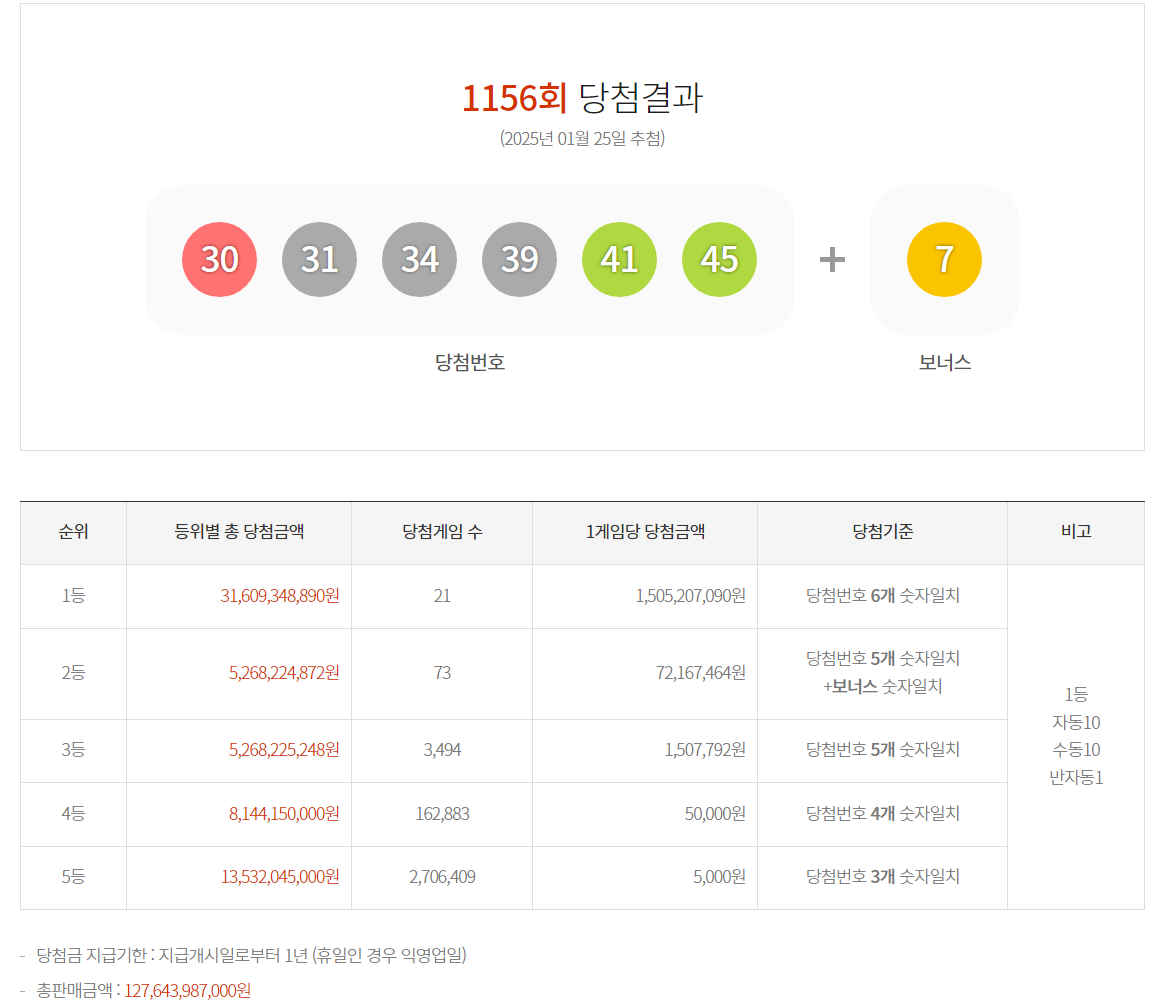Click the winning game count '3,494'
The width and height of the screenshot is (1158, 1002).
(x=442, y=750)
